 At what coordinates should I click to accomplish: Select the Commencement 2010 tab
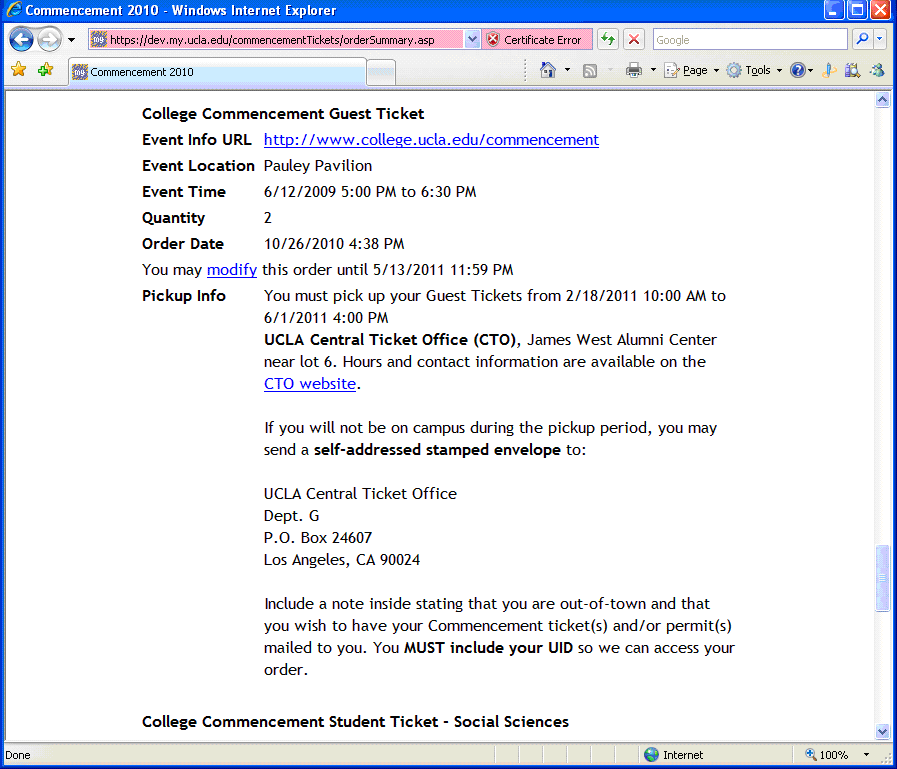coord(216,72)
